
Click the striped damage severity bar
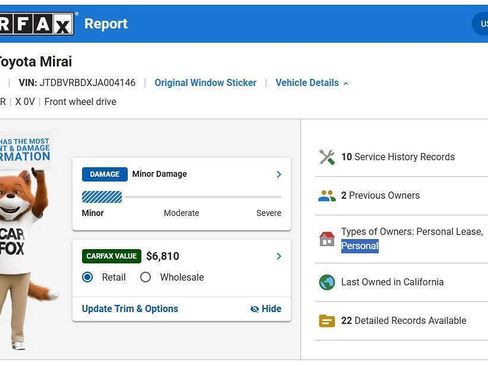(102, 197)
